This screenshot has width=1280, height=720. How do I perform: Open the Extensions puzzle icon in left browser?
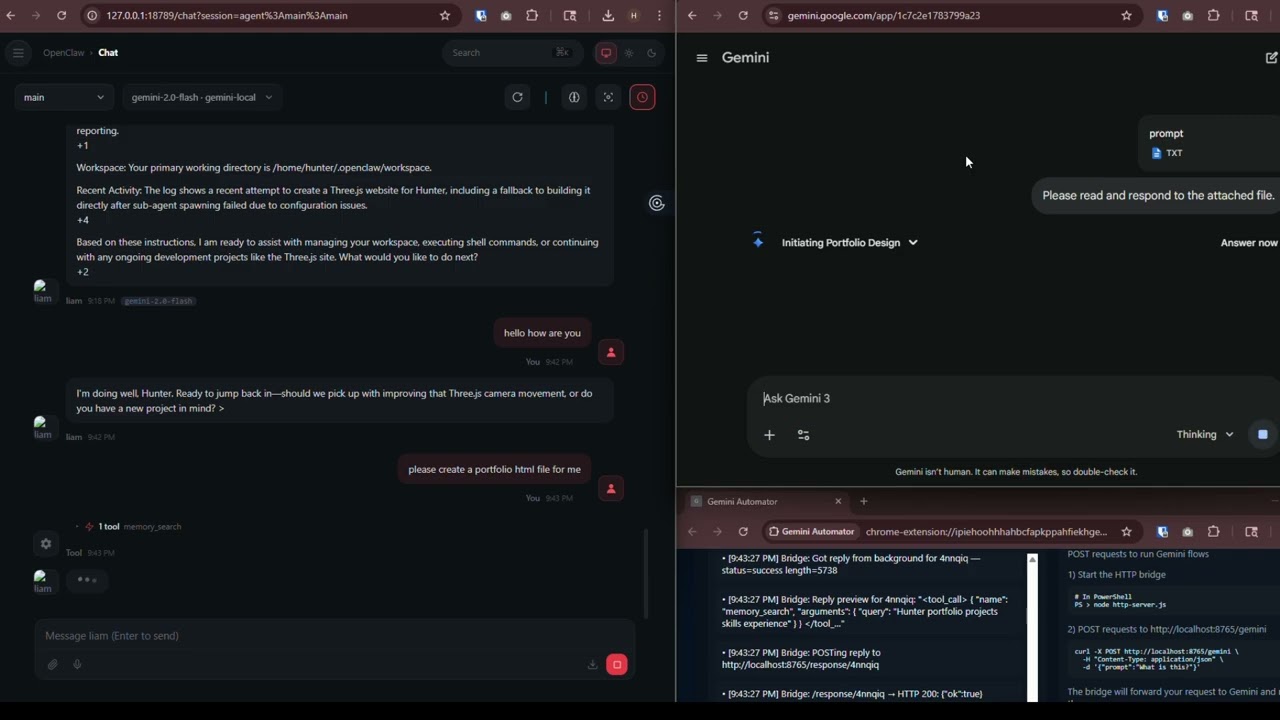[532, 15]
